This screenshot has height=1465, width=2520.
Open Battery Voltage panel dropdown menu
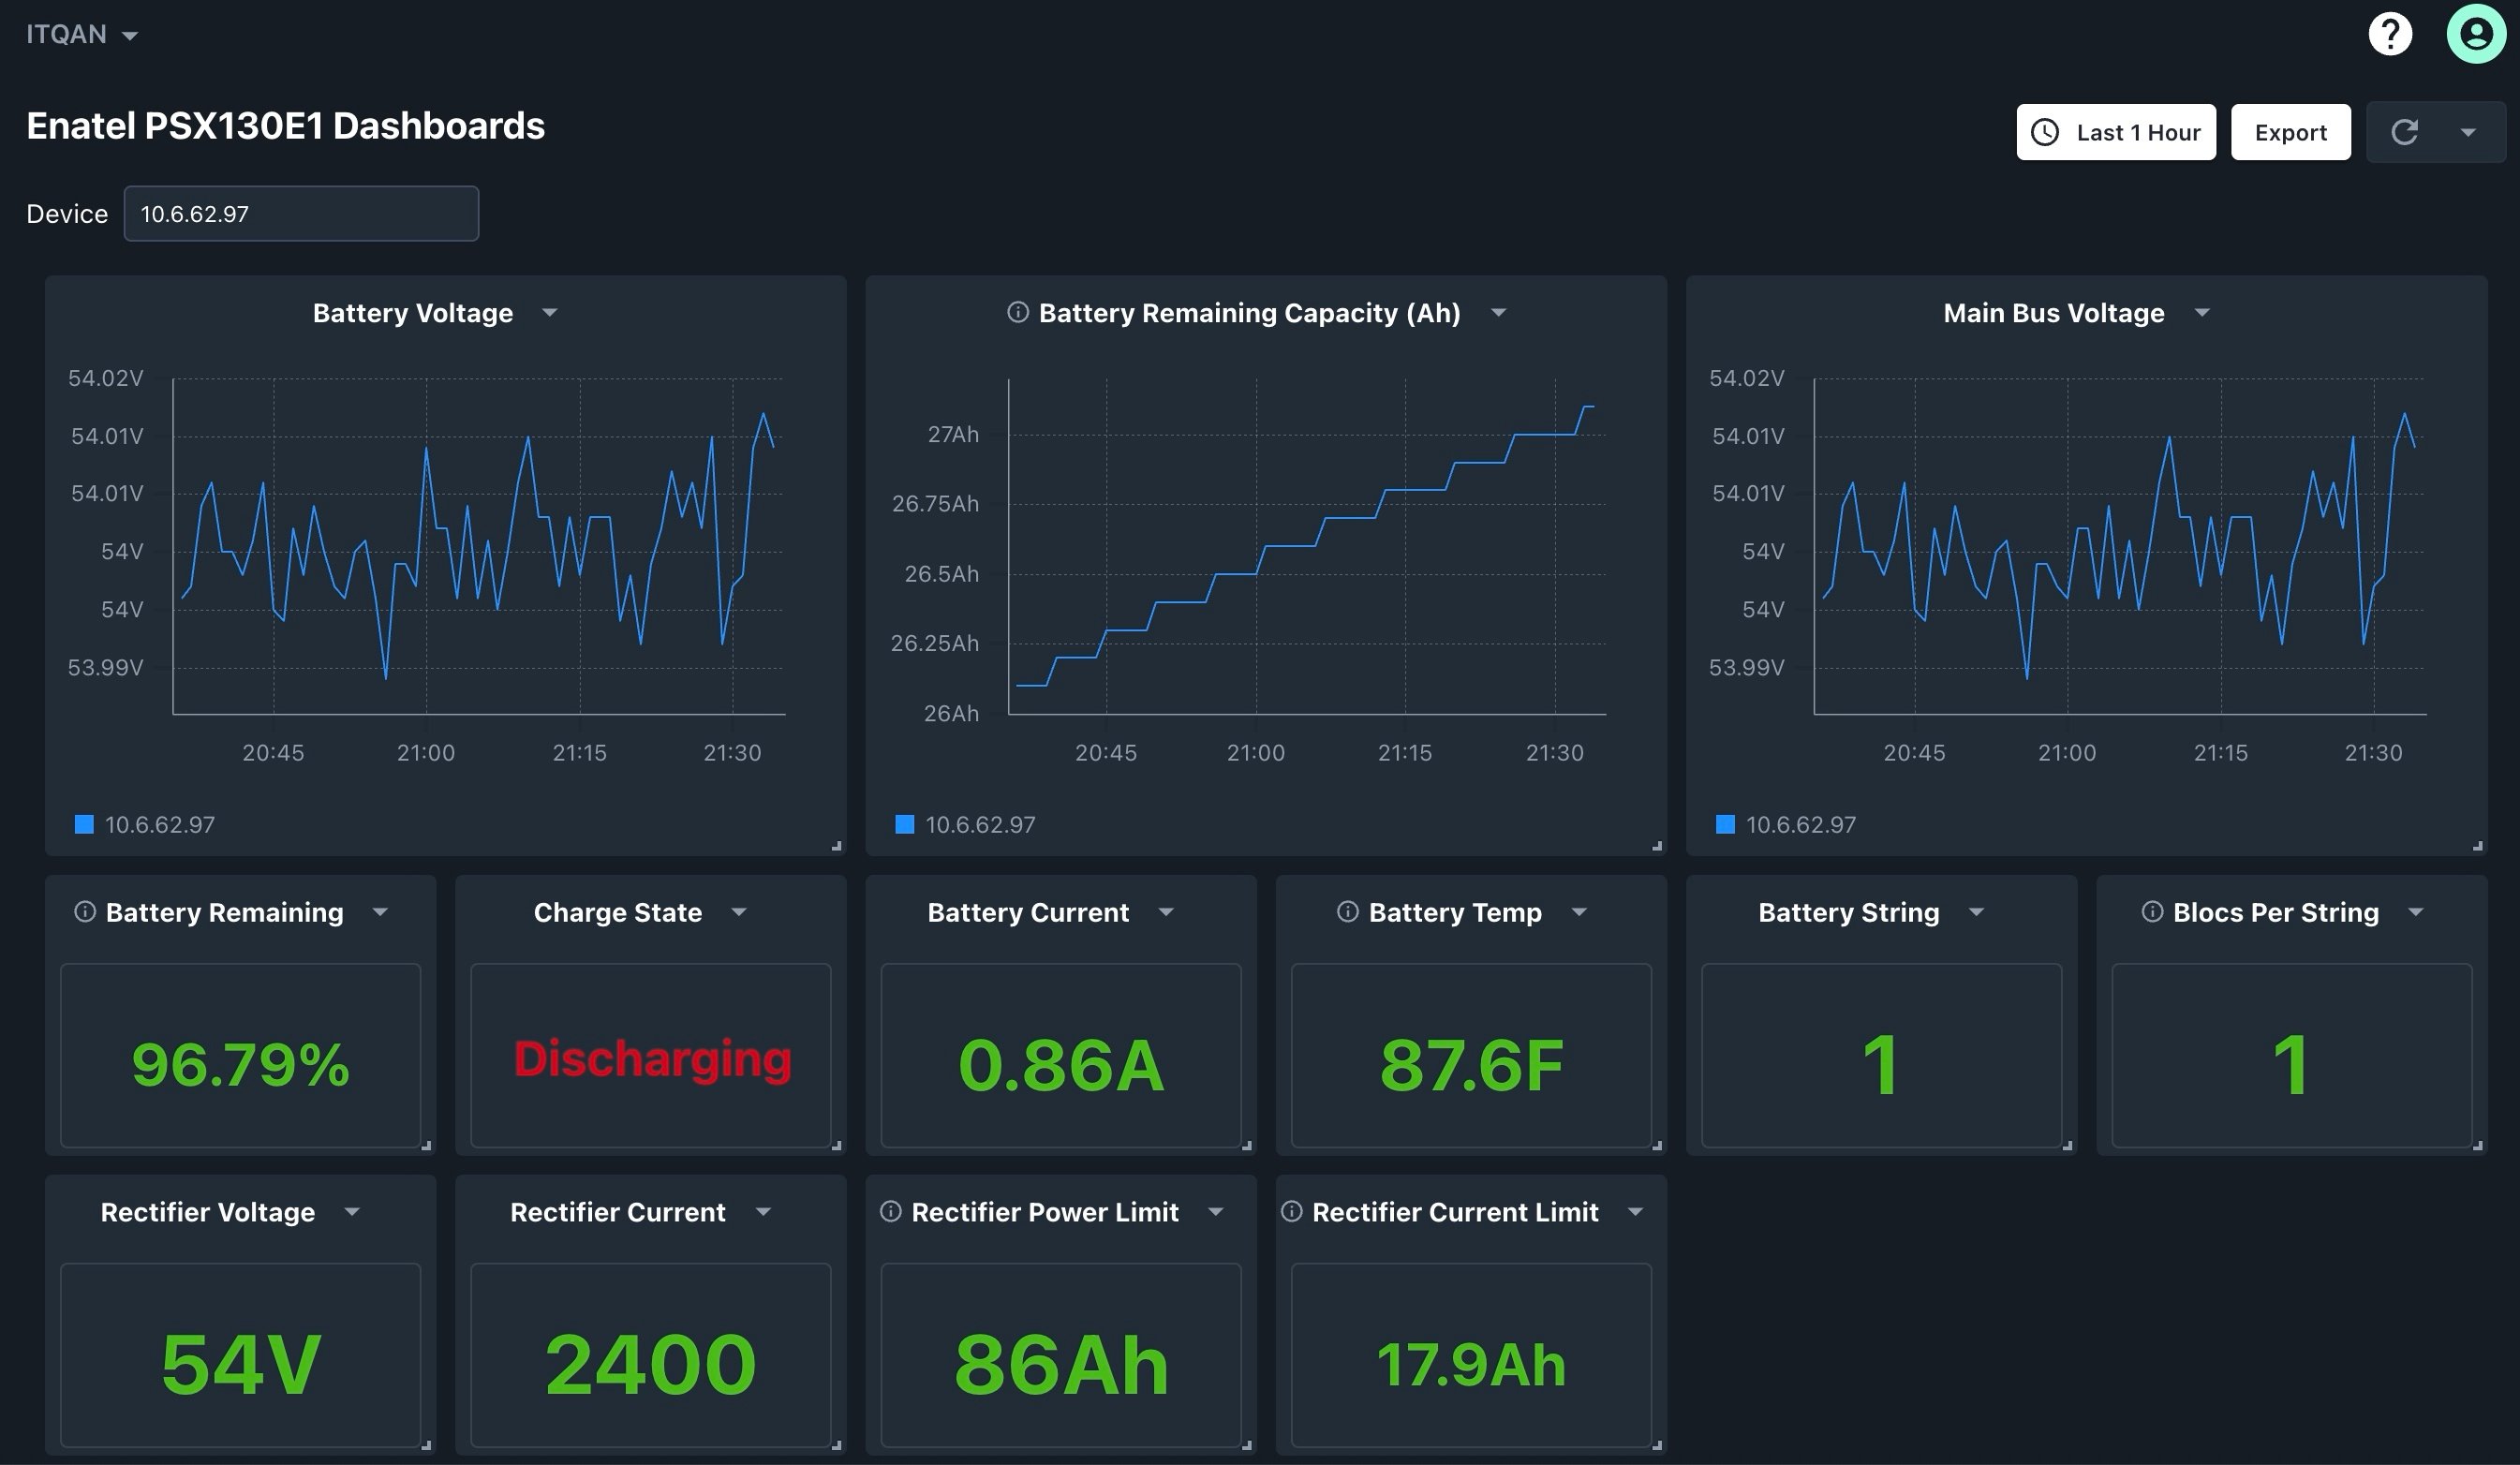[549, 312]
